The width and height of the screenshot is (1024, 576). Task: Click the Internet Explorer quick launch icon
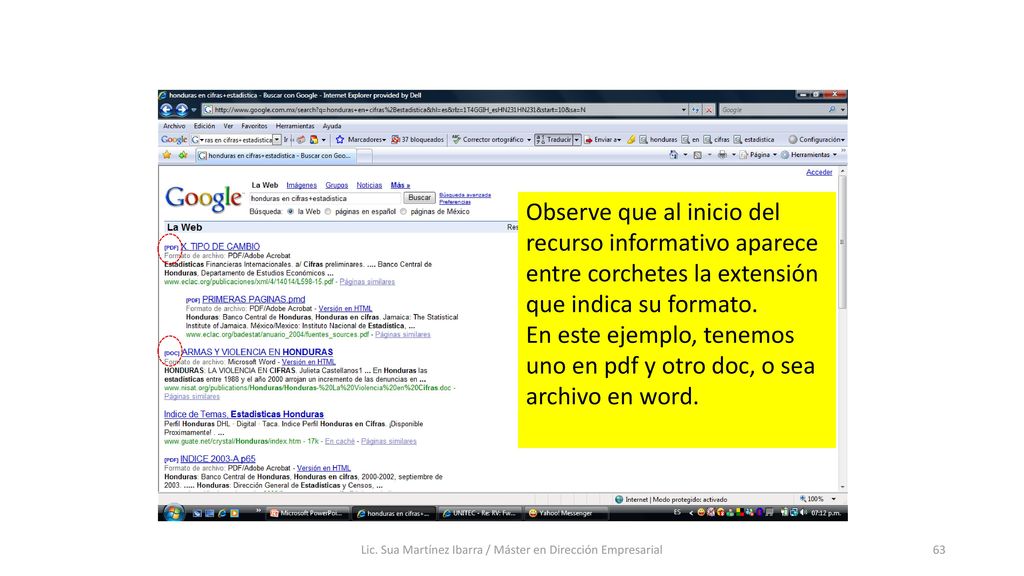(x=222, y=513)
